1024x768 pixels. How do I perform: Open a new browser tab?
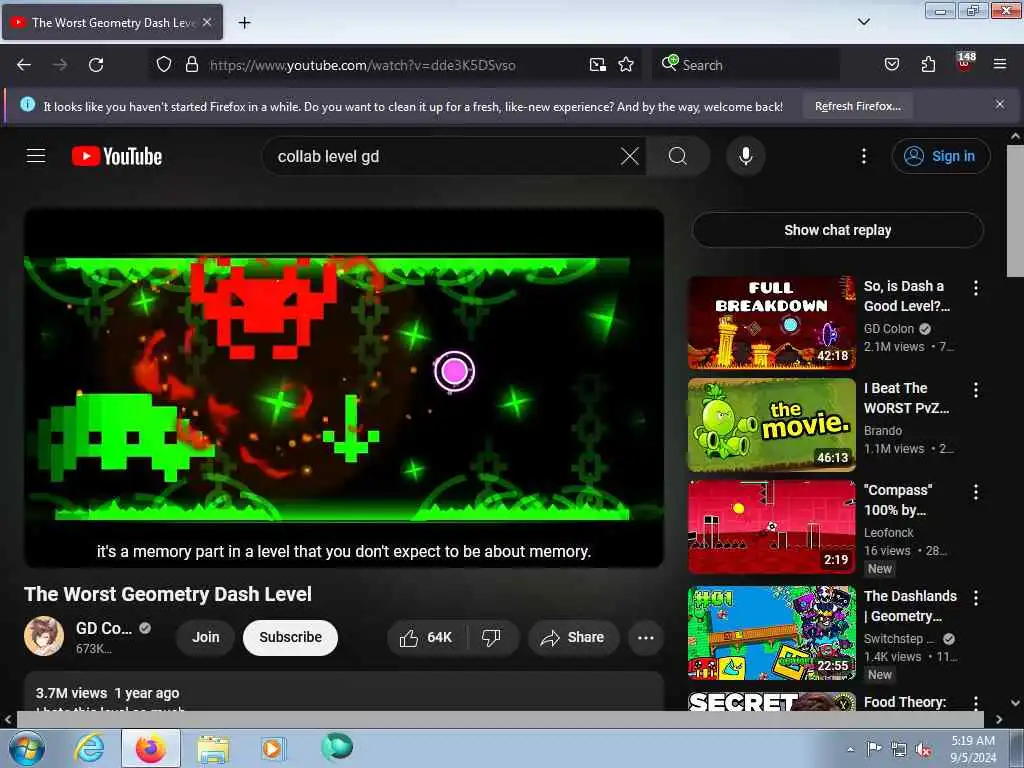coord(244,23)
